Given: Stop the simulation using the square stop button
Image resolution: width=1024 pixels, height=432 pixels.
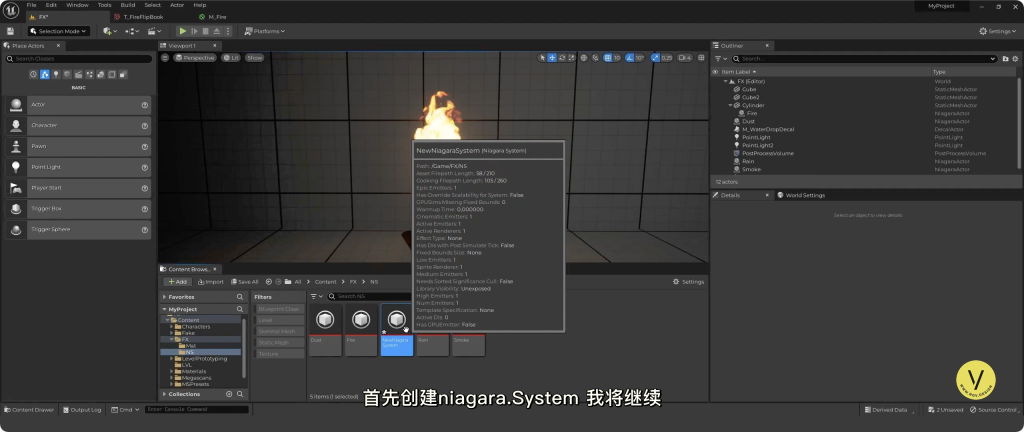Looking at the screenshot, I should tap(206, 31).
